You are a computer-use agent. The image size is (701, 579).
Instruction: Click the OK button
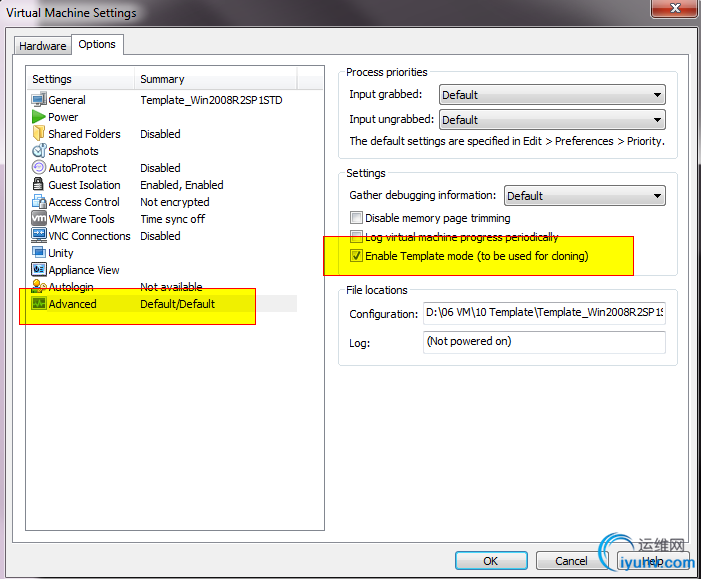(x=491, y=561)
